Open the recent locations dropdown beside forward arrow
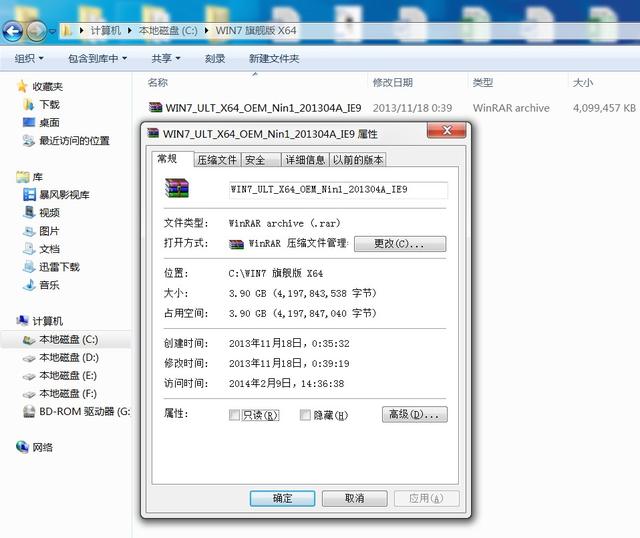This screenshot has height=538, width=640. click(52, 31)
